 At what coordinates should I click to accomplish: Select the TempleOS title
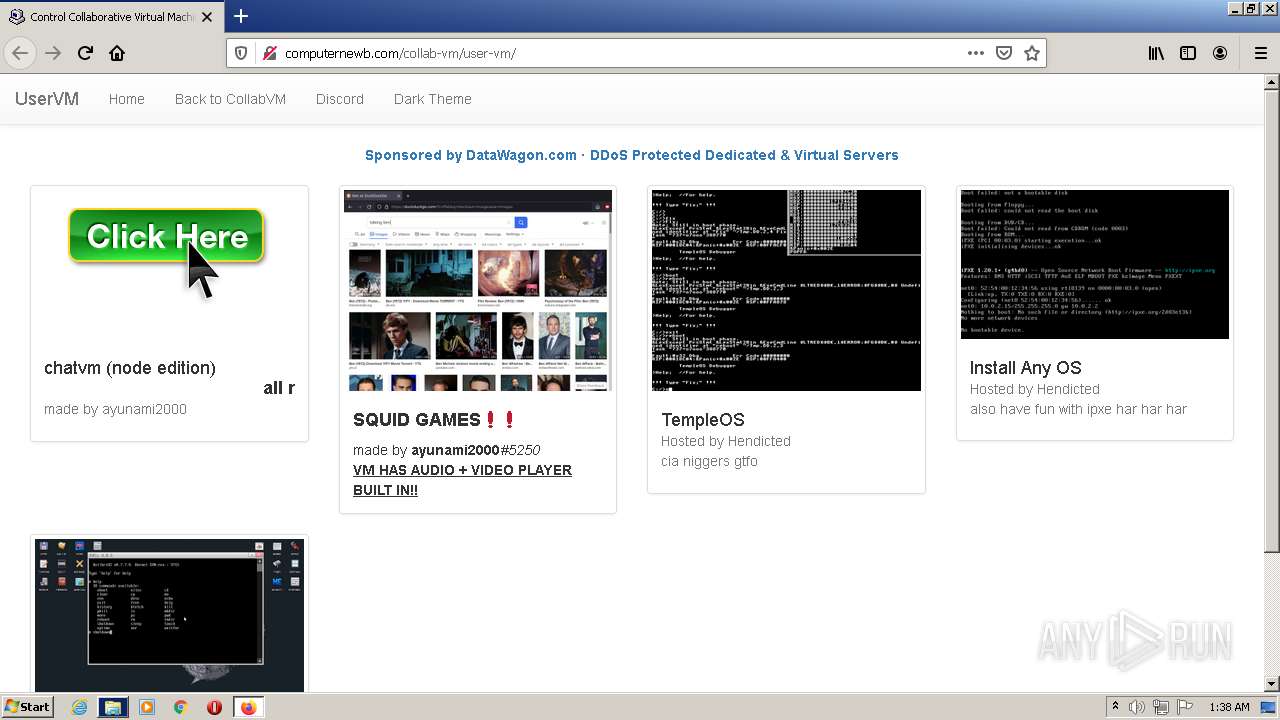[x=703, y=420]
